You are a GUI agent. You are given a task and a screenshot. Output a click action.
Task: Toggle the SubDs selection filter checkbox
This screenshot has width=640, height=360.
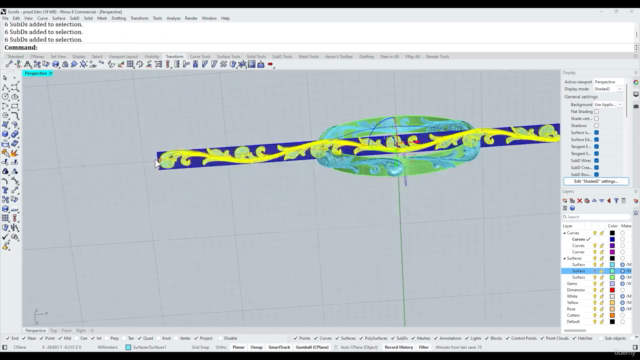pyautogui.click(x=393, y=338)
